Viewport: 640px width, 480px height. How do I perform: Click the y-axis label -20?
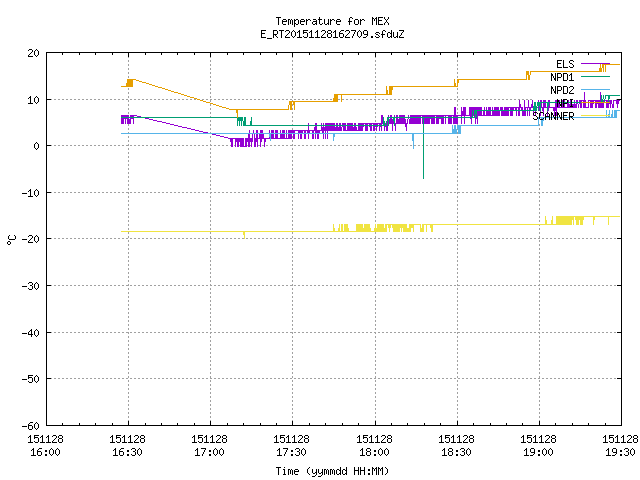coord(31,239)
